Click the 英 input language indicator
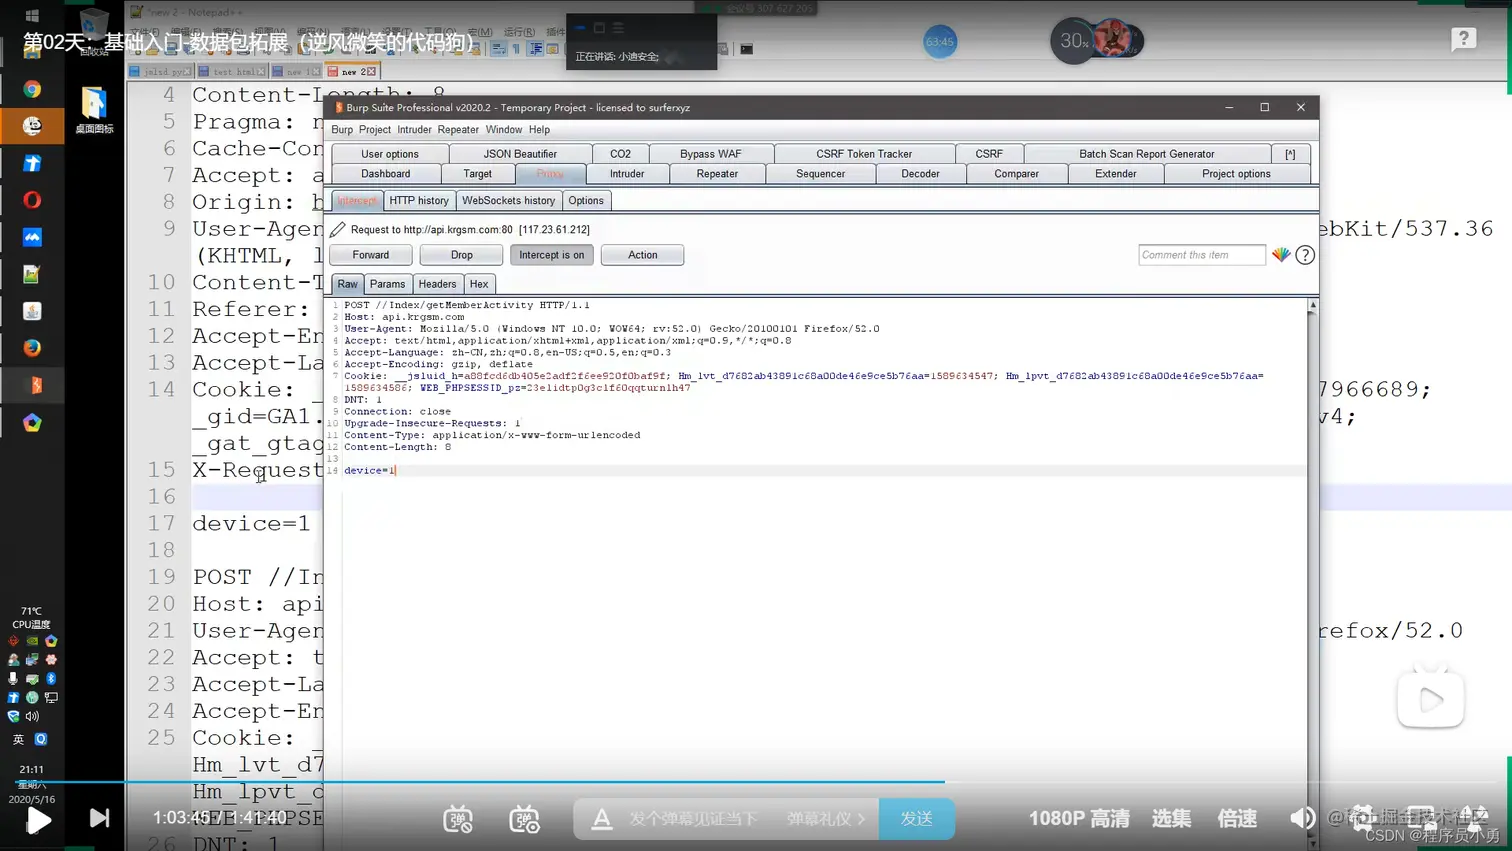 [x=18, y=740]
